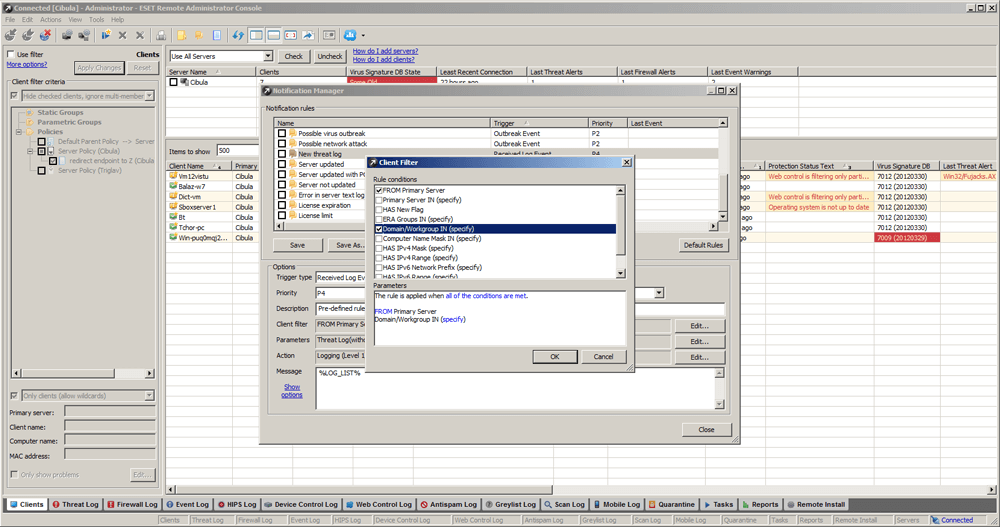Click the clients table horizontal scrollbar thumb
Viewport: 1000px width, 527px height.
(364, 490)
